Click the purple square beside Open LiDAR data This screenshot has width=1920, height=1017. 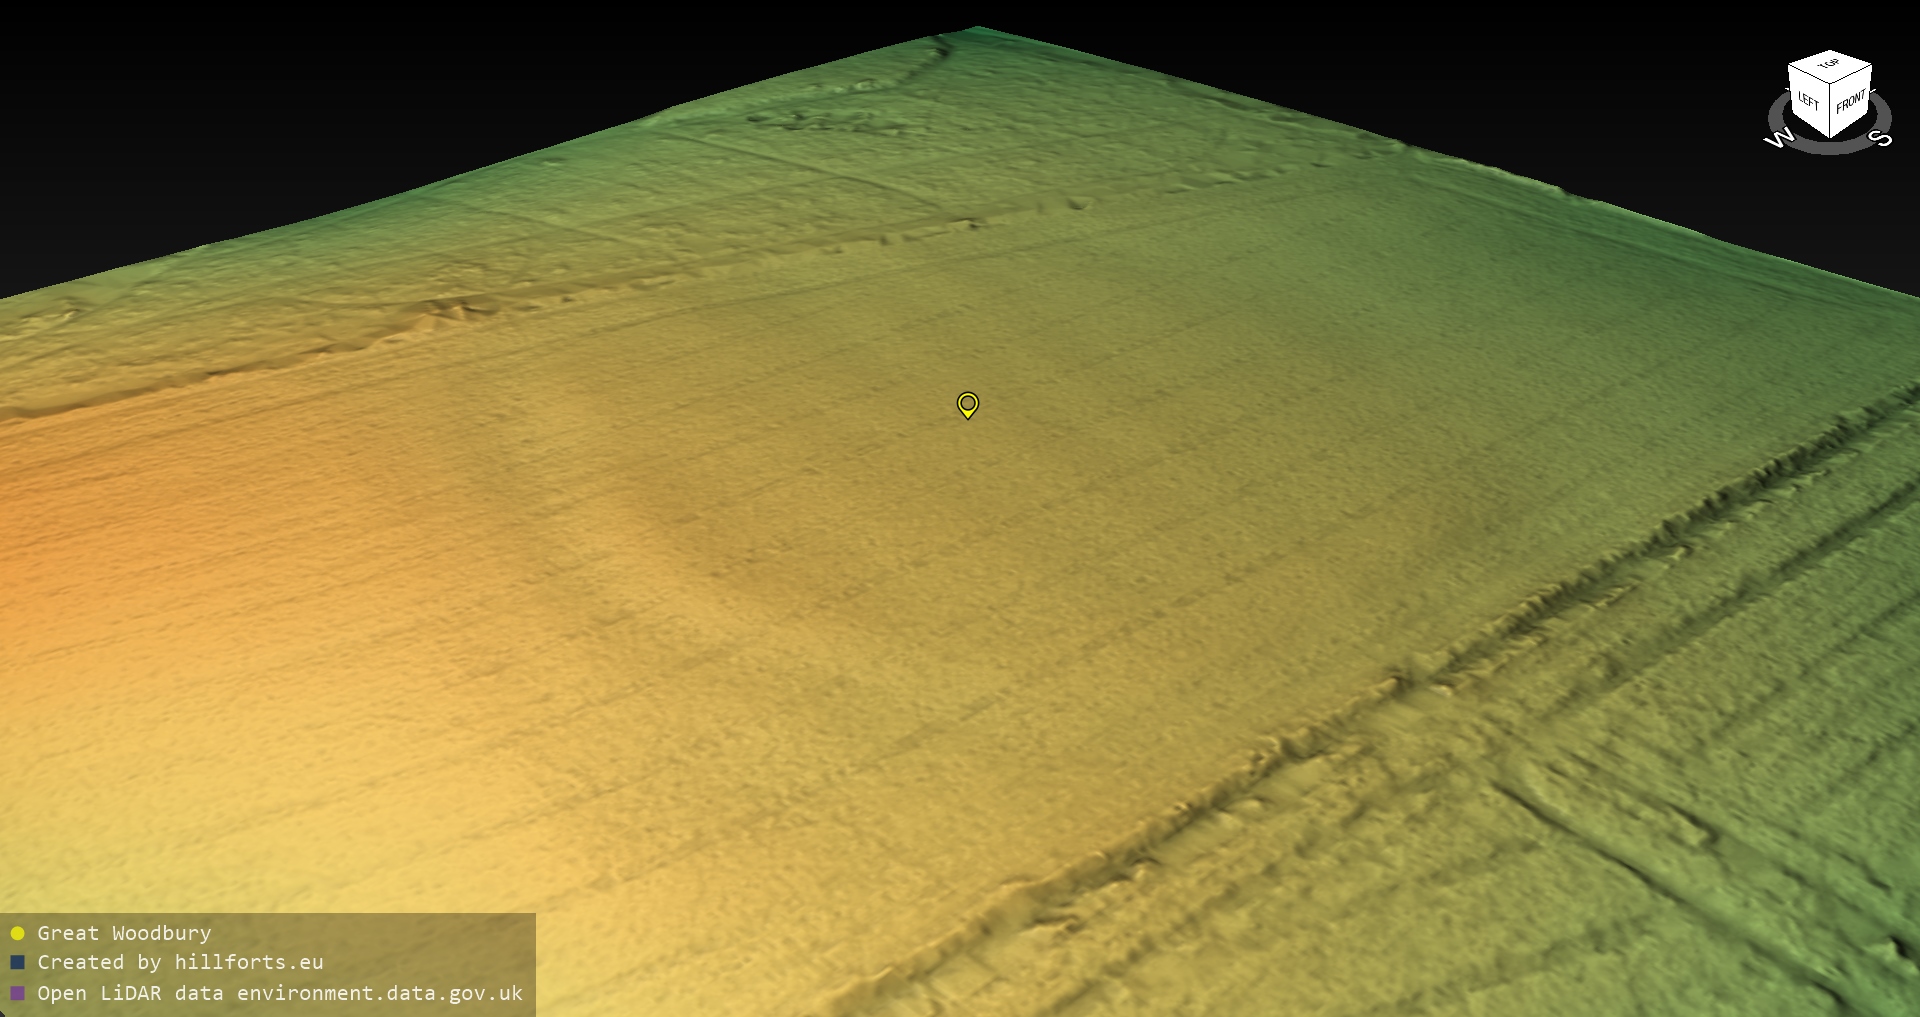point(17,994)
